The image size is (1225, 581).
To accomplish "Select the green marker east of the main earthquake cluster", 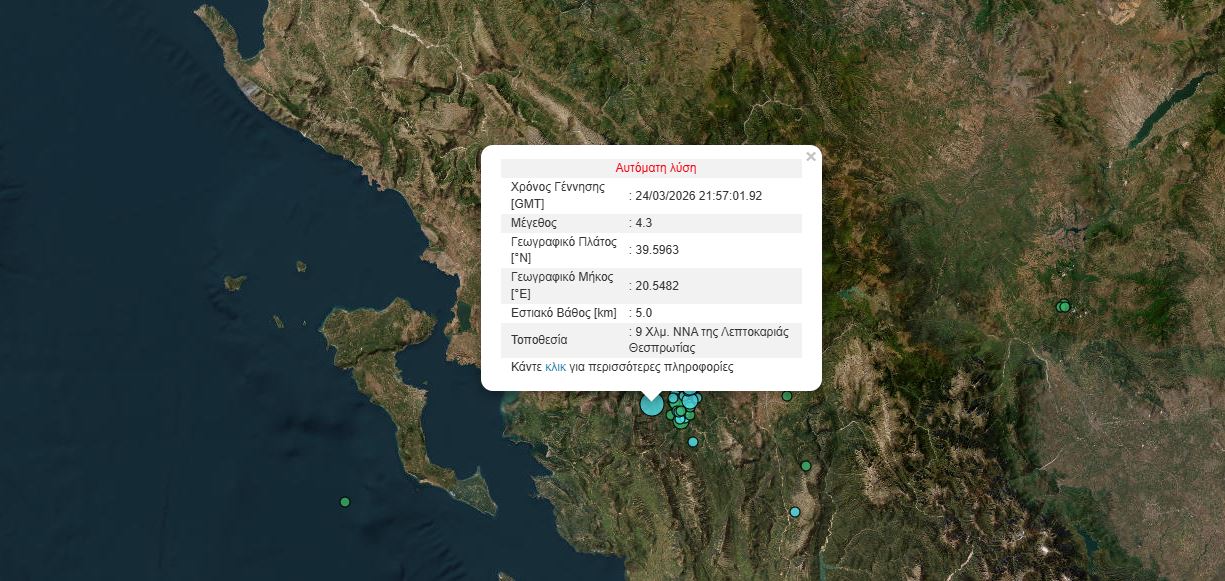I will (x=786, y=396).
